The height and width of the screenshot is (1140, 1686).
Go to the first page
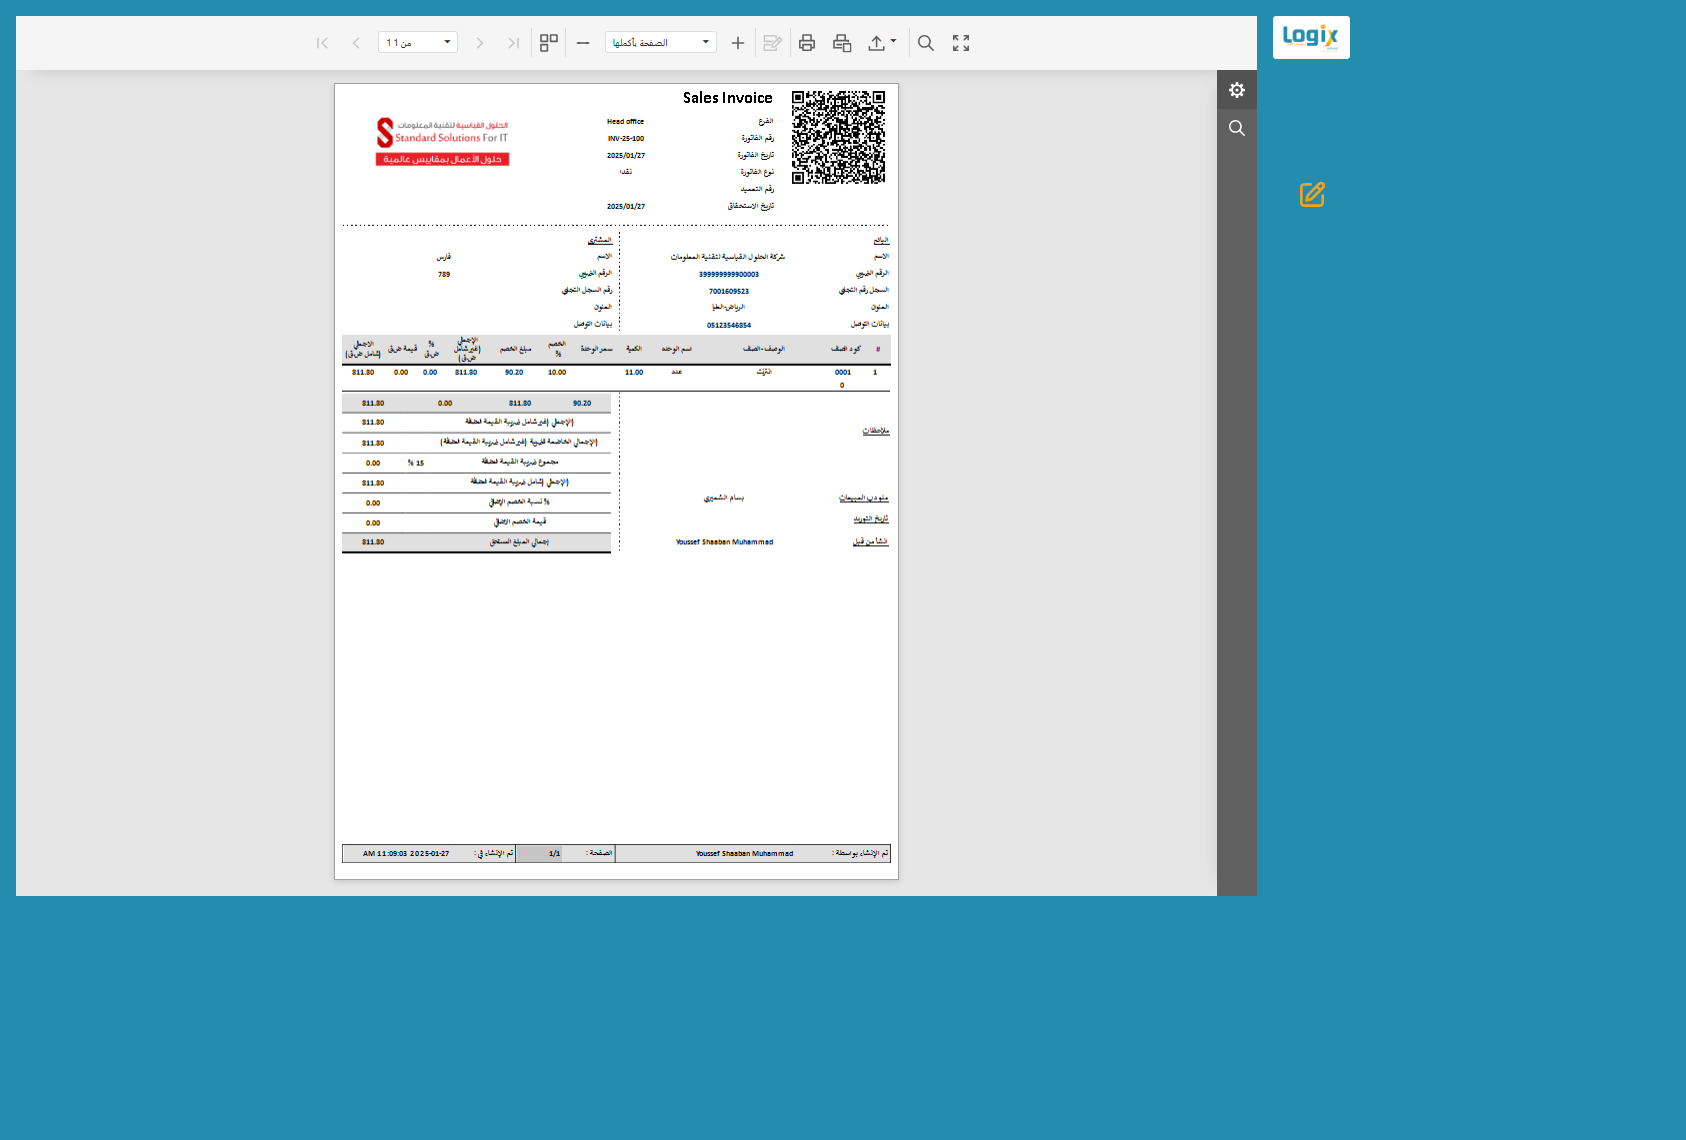[x=322, y=43]
